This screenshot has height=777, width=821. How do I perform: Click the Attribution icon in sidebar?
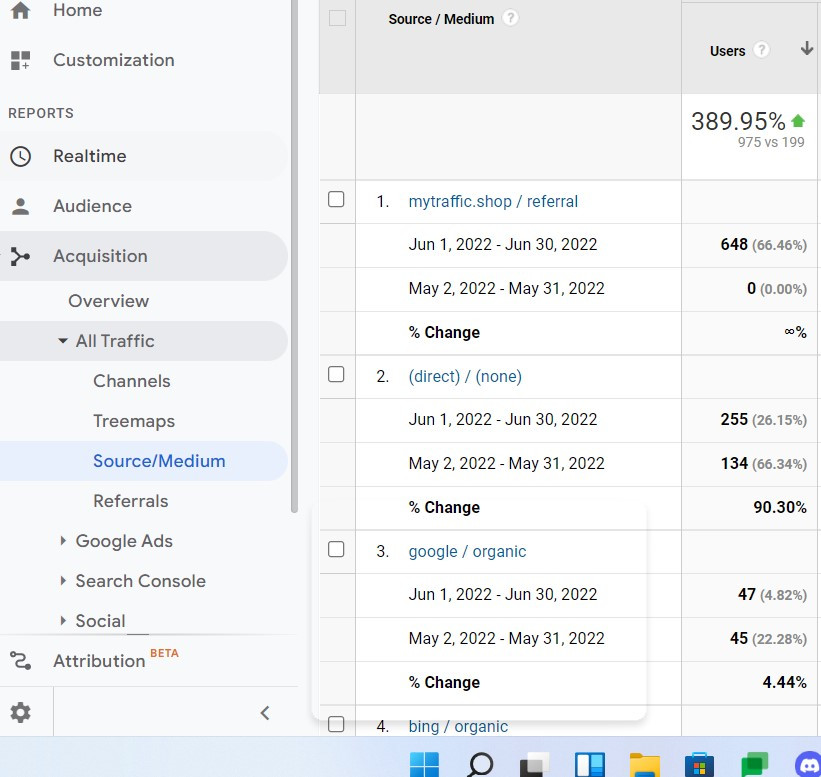[20, 660]
